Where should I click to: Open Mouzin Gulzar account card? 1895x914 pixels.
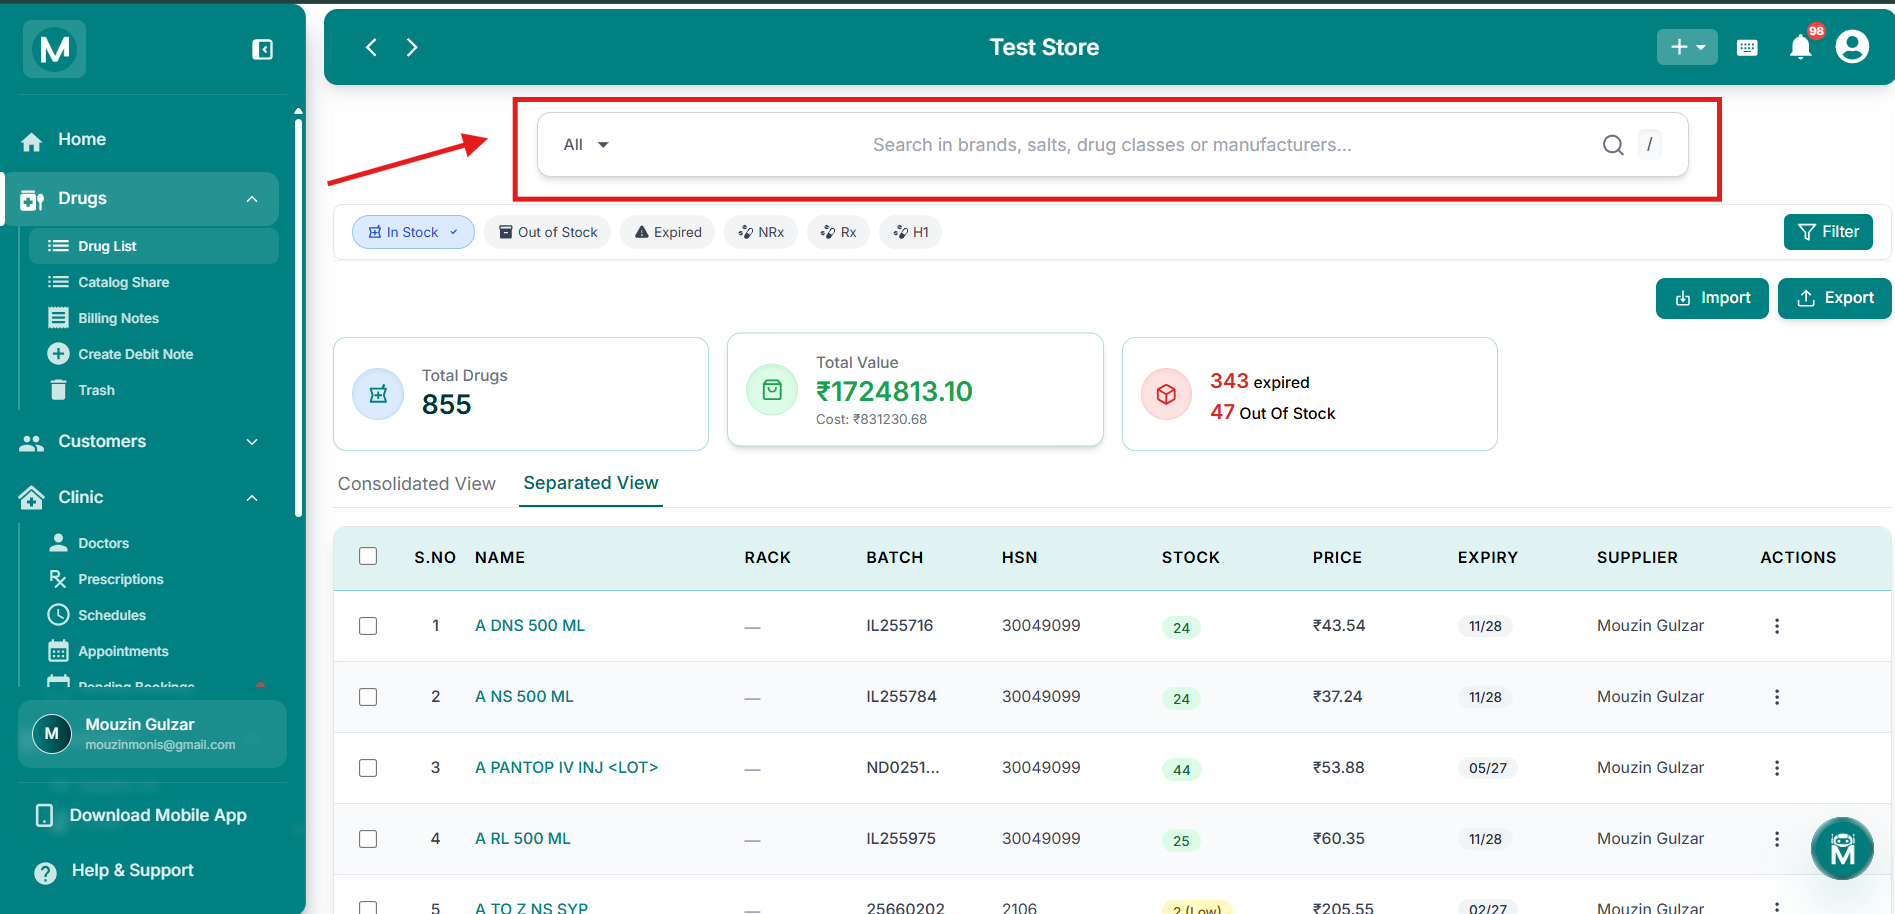(152, 734)
